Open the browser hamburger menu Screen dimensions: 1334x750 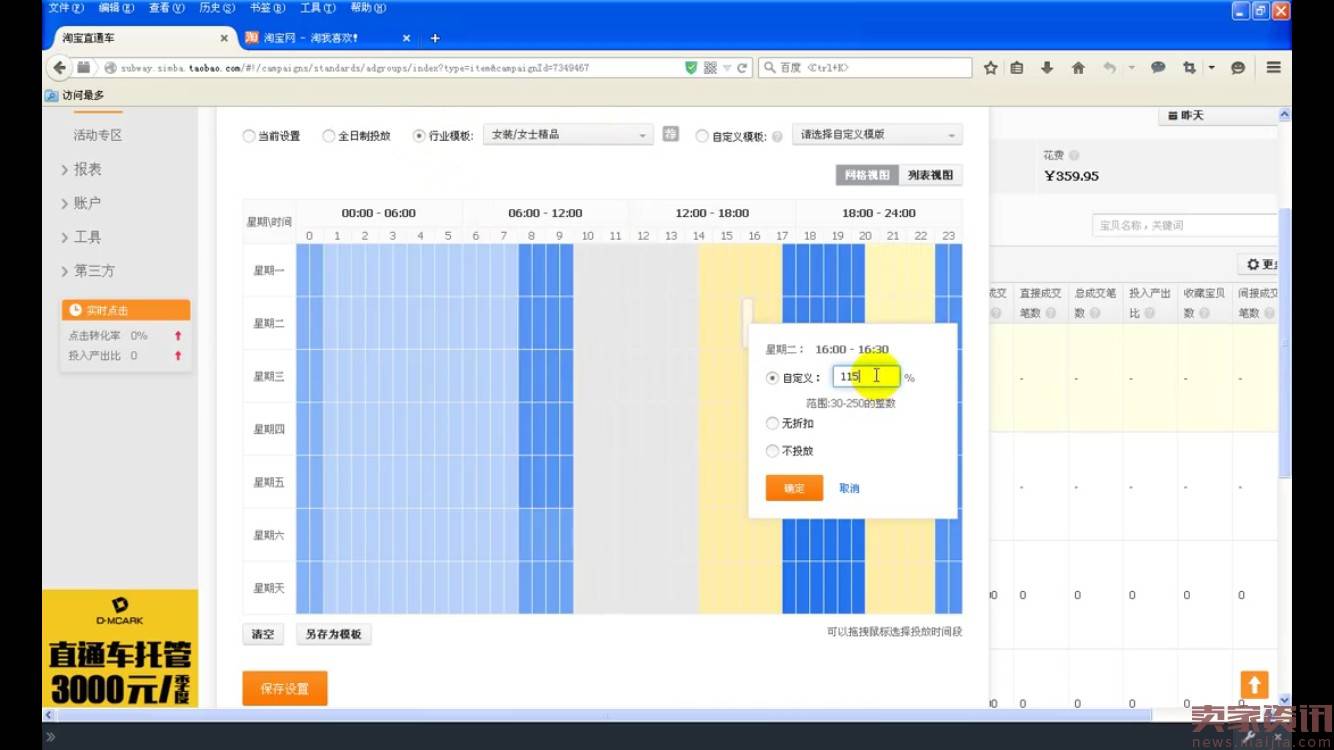pos(1273,68)
